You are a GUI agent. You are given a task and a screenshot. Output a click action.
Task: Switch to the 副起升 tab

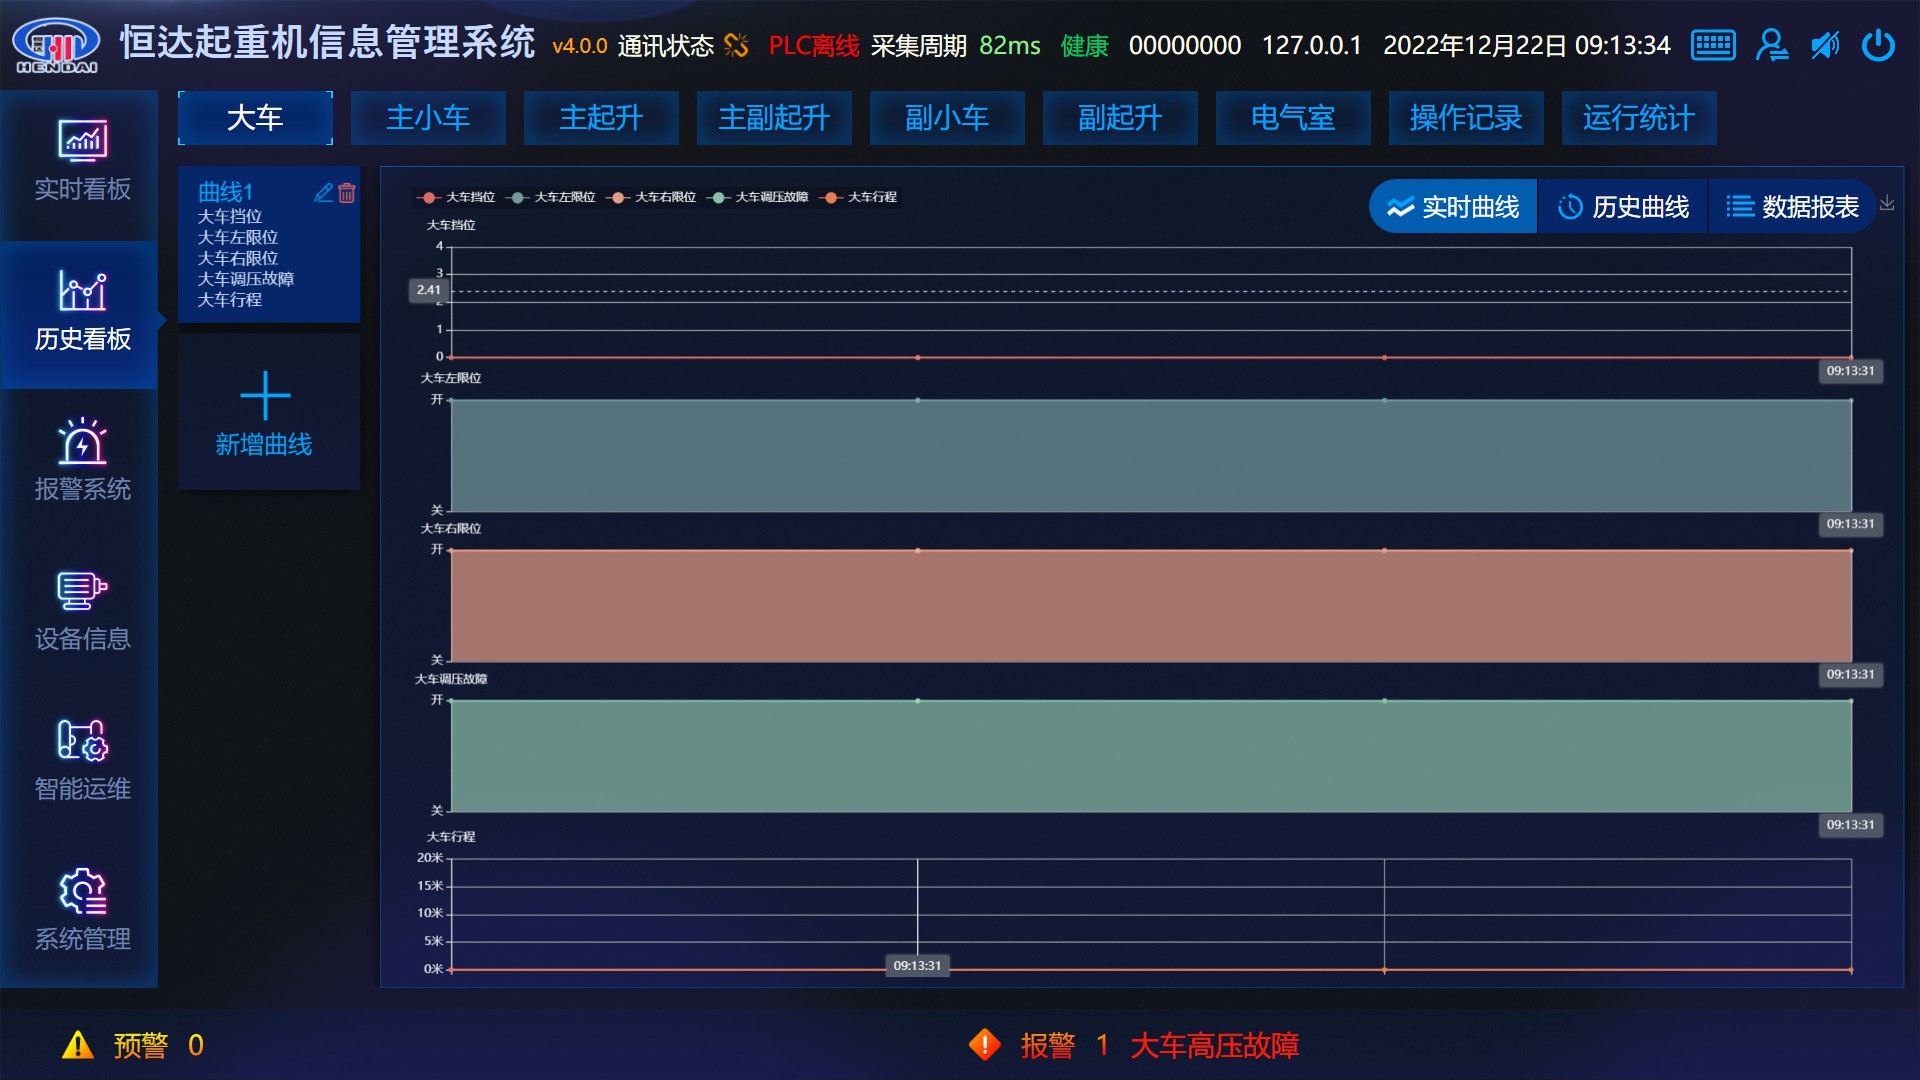(x=1120, y=118)
